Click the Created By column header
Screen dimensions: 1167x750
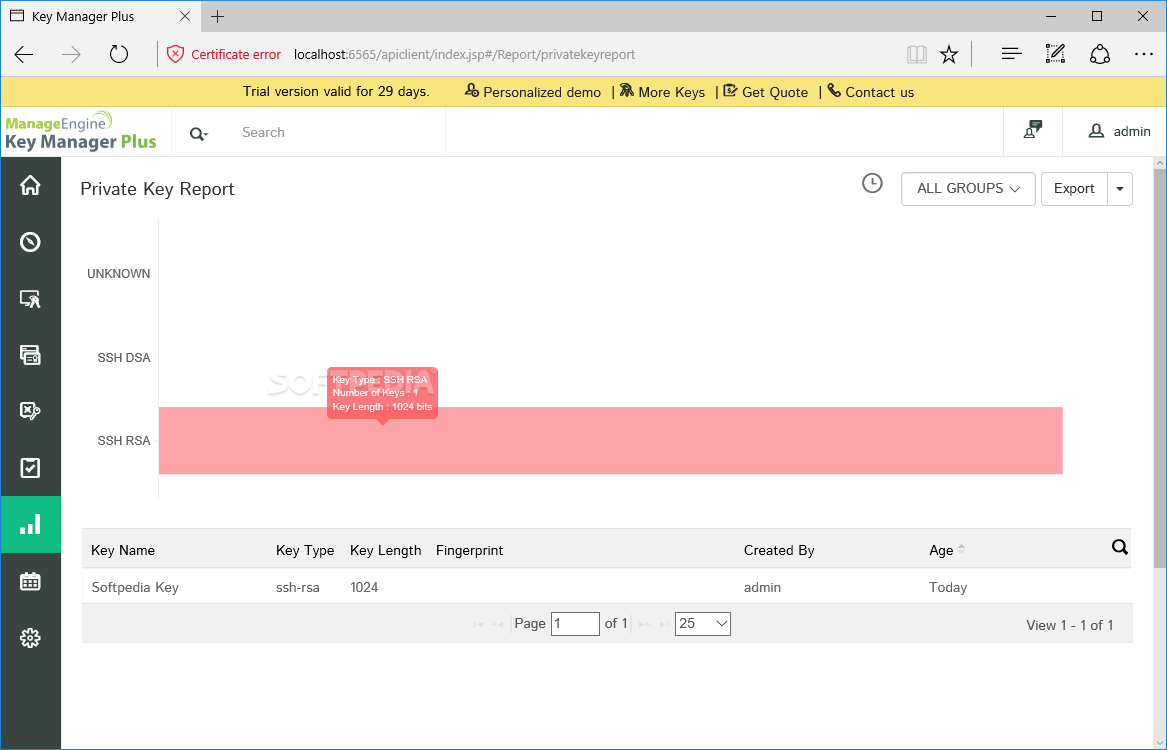click(x=779, y=551)
